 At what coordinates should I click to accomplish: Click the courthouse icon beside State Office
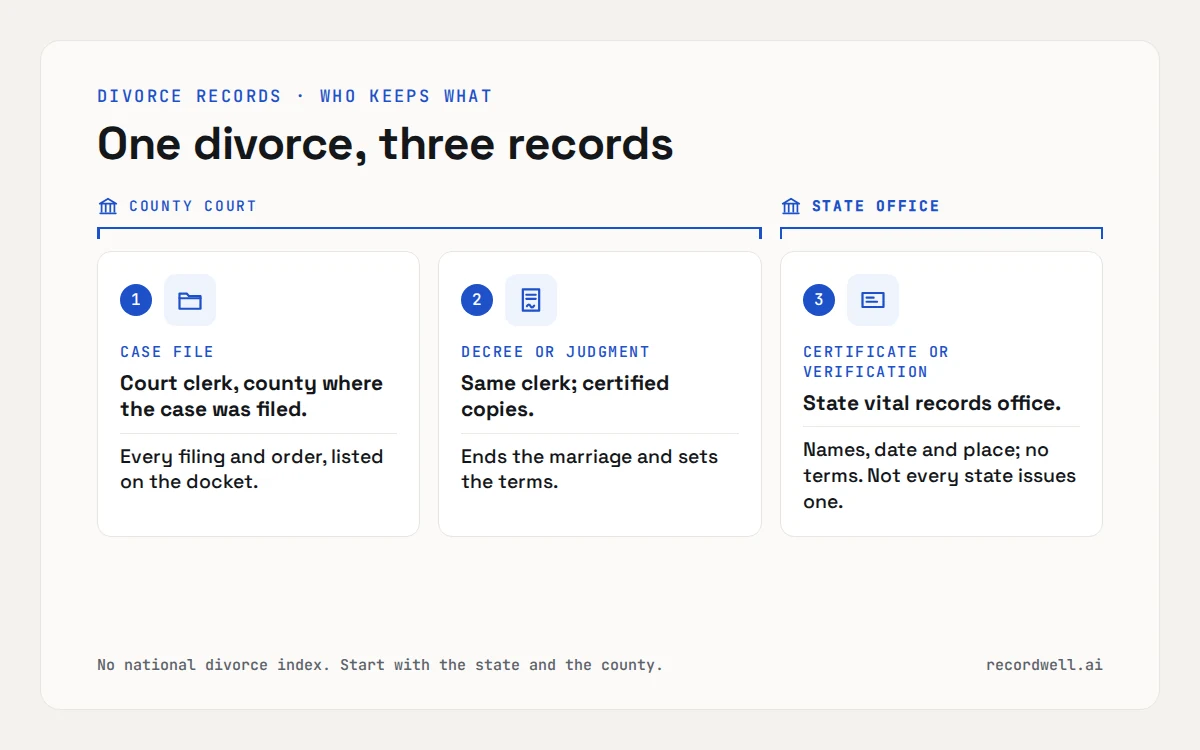(791, 206)
